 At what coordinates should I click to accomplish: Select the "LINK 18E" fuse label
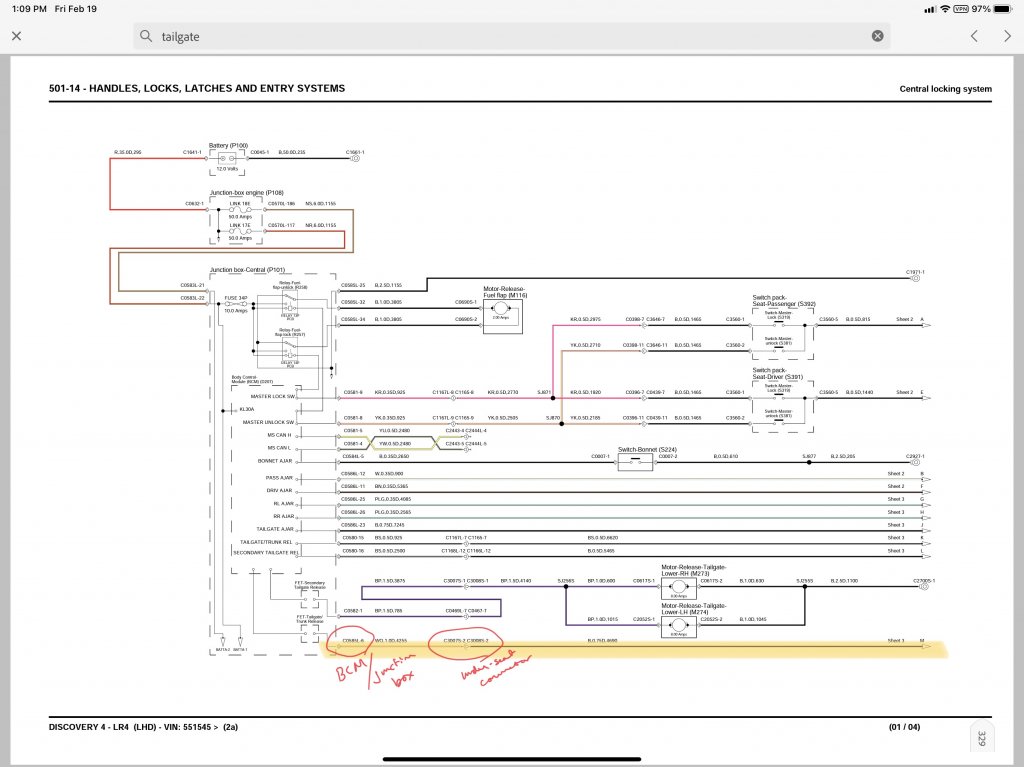pyautogui.click(x=240, y=204)
